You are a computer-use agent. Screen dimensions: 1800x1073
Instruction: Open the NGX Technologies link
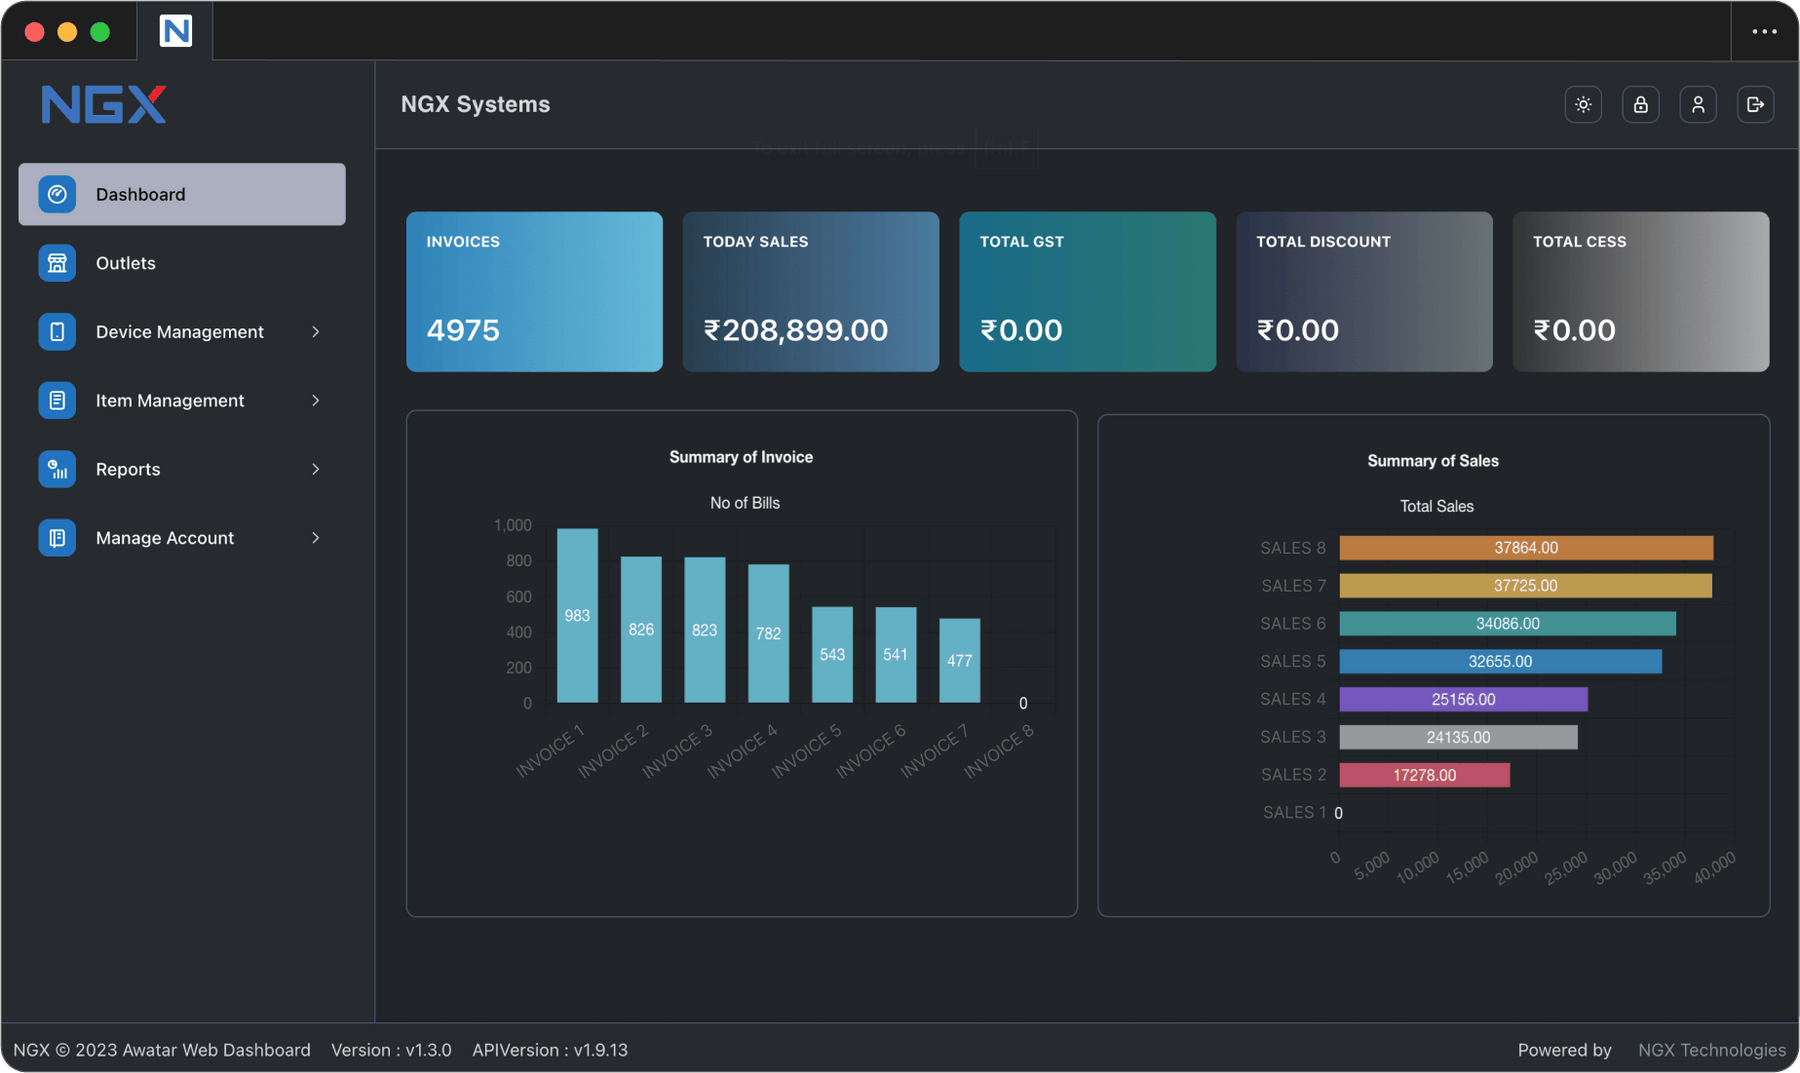1711,1050
